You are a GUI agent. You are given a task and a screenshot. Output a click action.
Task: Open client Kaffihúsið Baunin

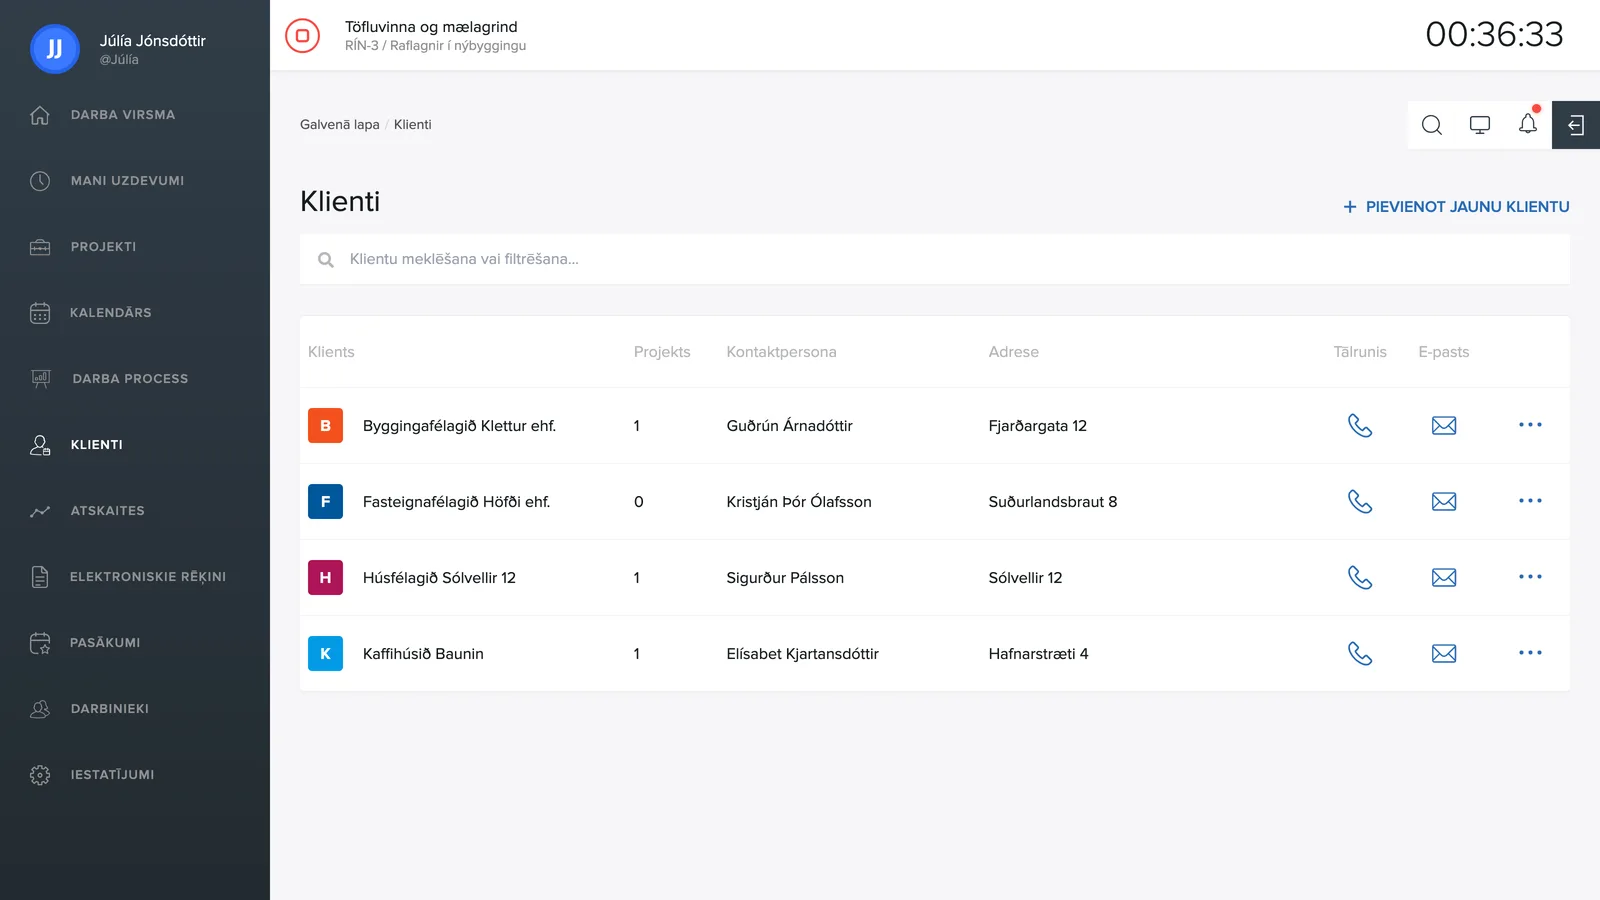coord(423,654)
